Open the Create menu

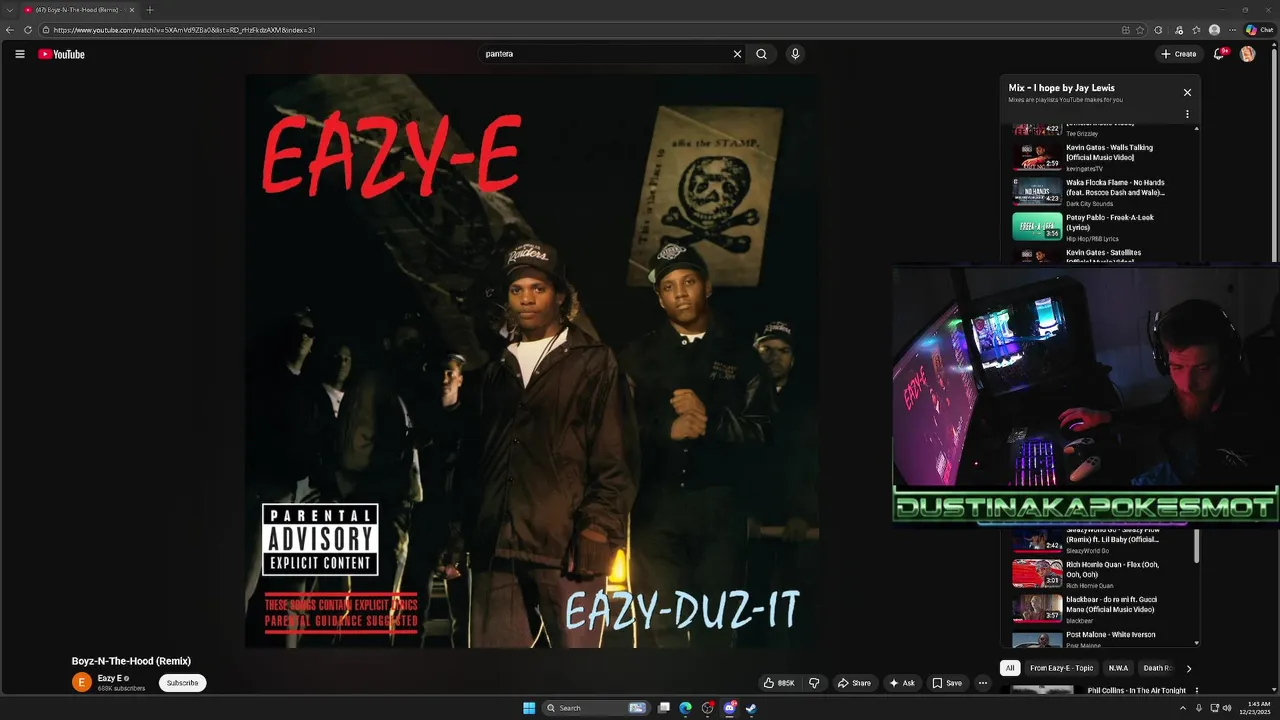[x=1179, y=54]
